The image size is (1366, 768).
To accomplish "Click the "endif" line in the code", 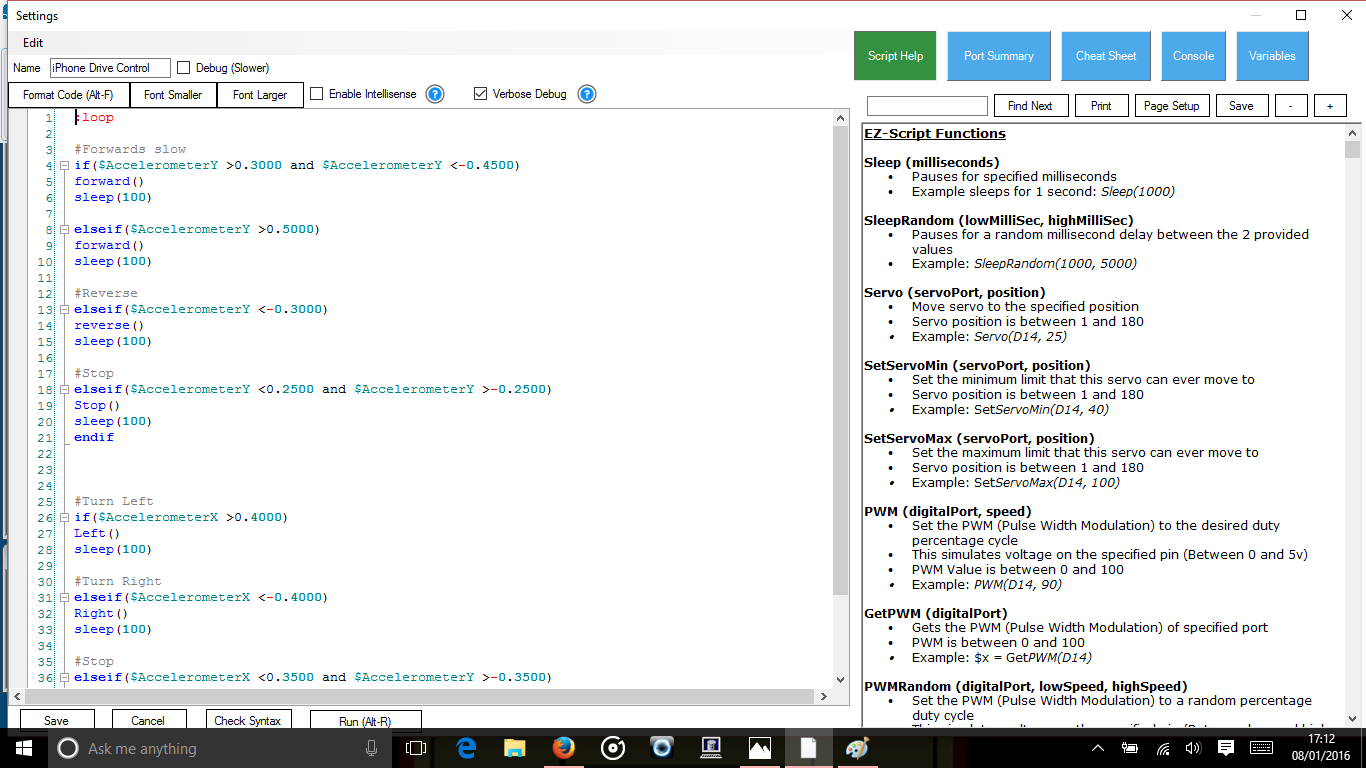I will [x=94, y=437].
